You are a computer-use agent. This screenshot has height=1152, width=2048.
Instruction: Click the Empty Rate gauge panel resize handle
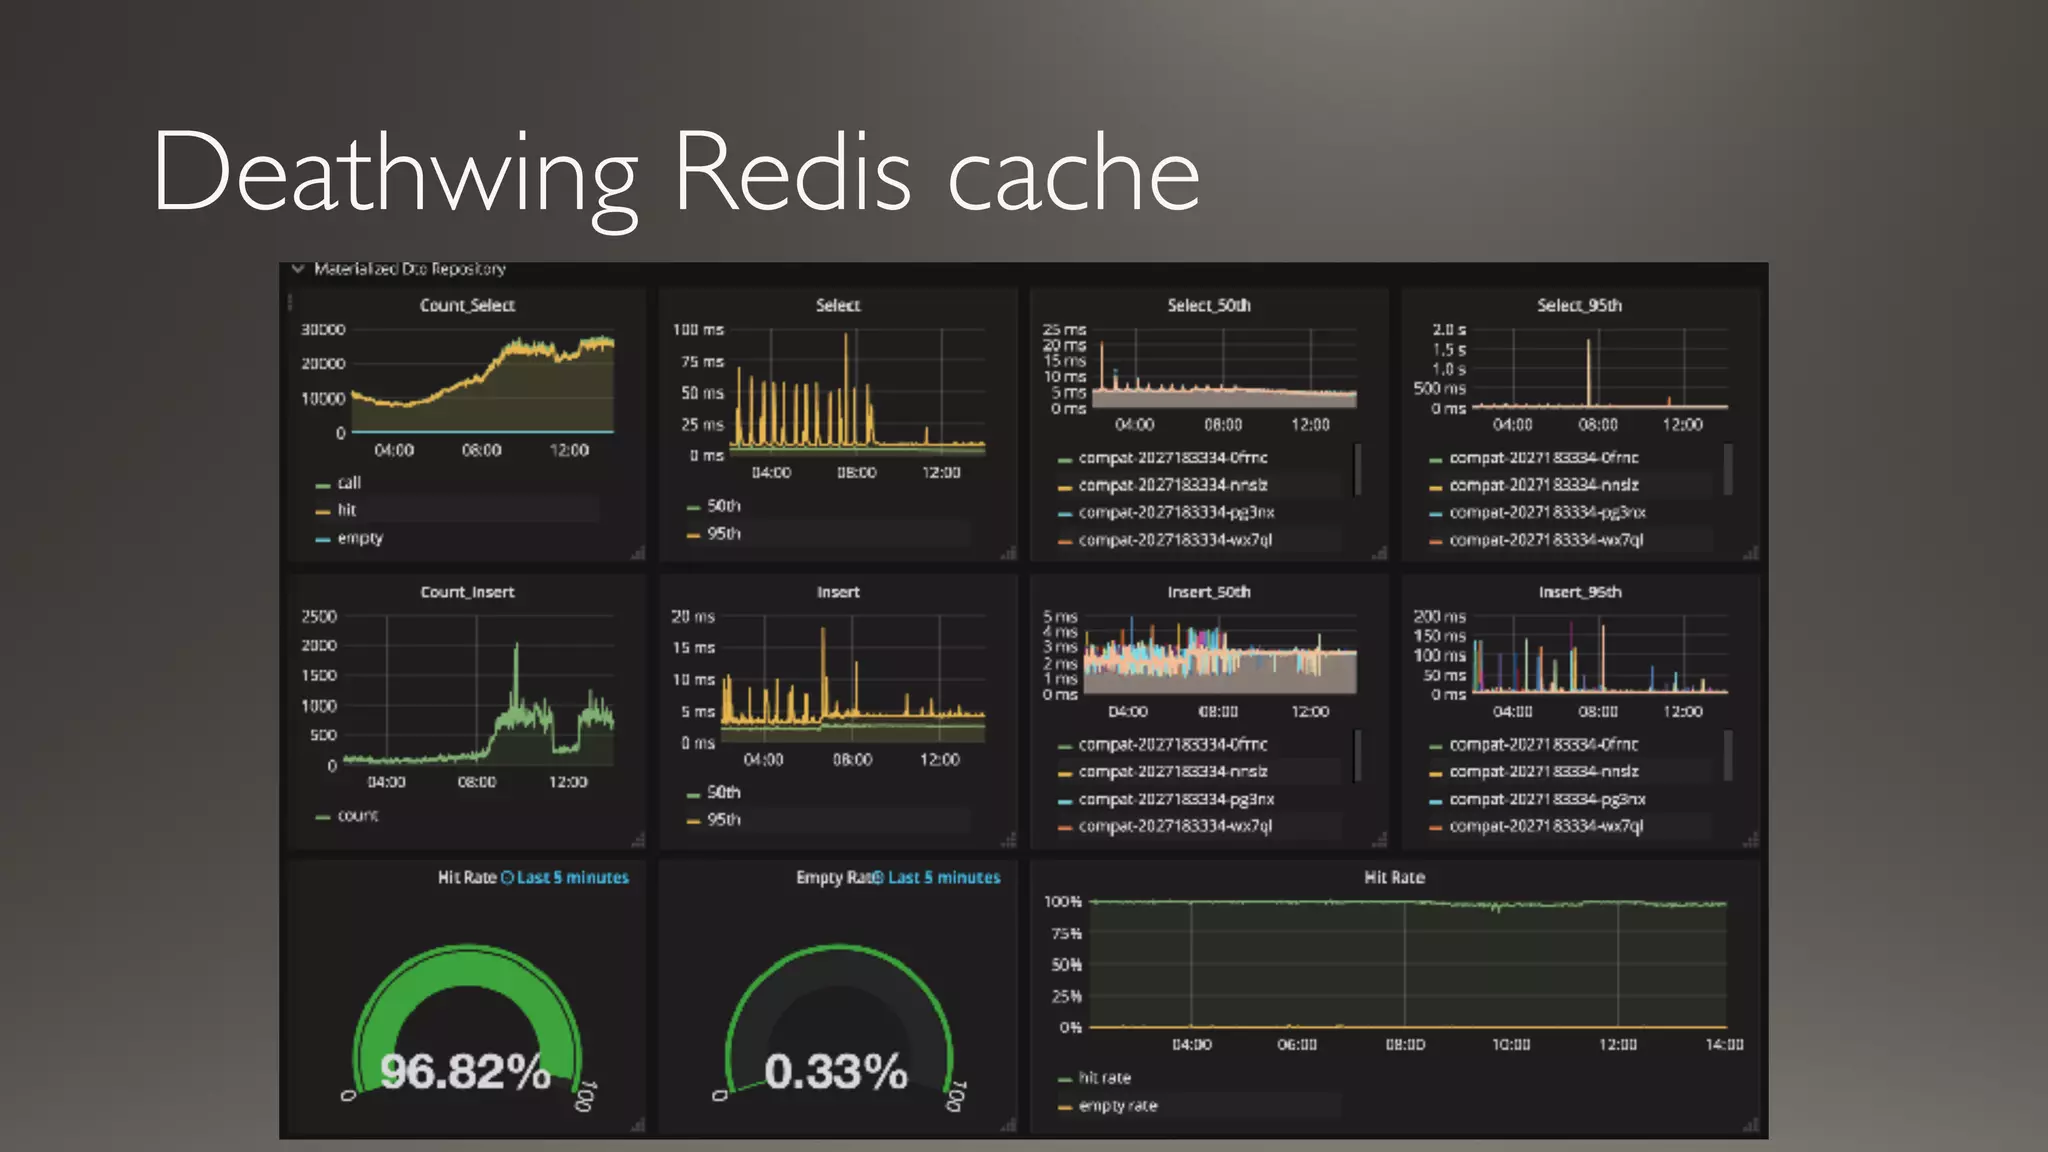click(x=1009, y=1126)
